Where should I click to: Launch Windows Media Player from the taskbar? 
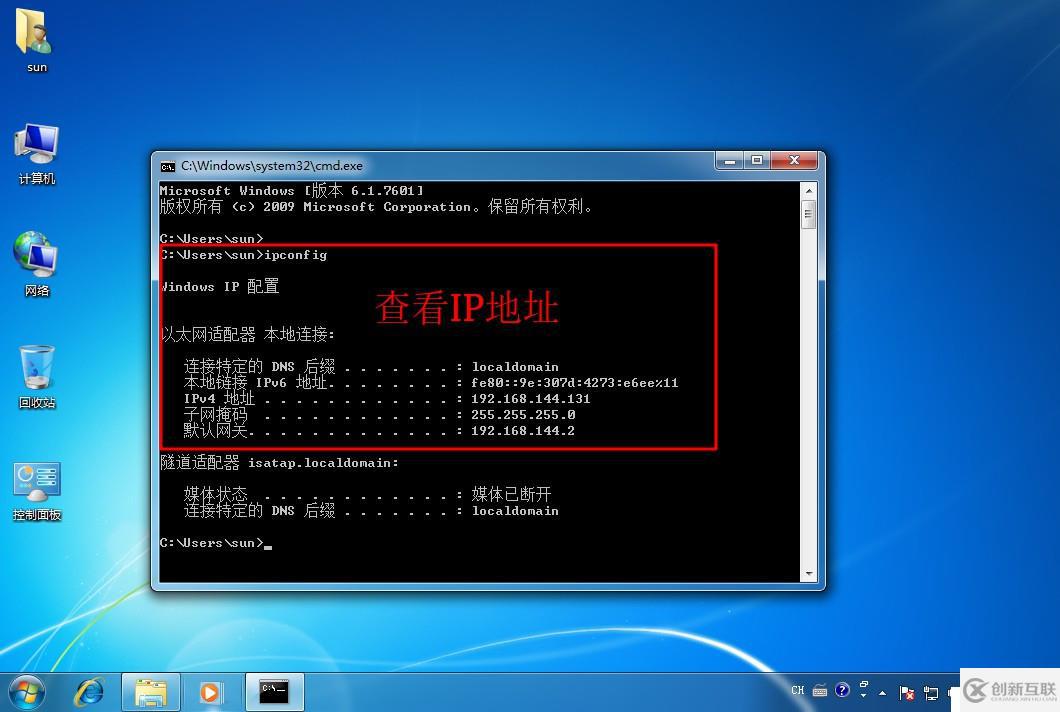coord(210,691)
